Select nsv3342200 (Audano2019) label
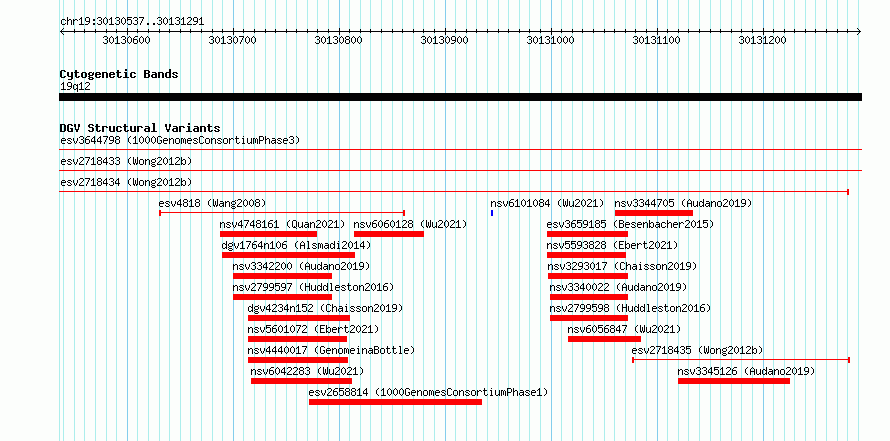The image size is (890, 441). click(x=301, y=266)
